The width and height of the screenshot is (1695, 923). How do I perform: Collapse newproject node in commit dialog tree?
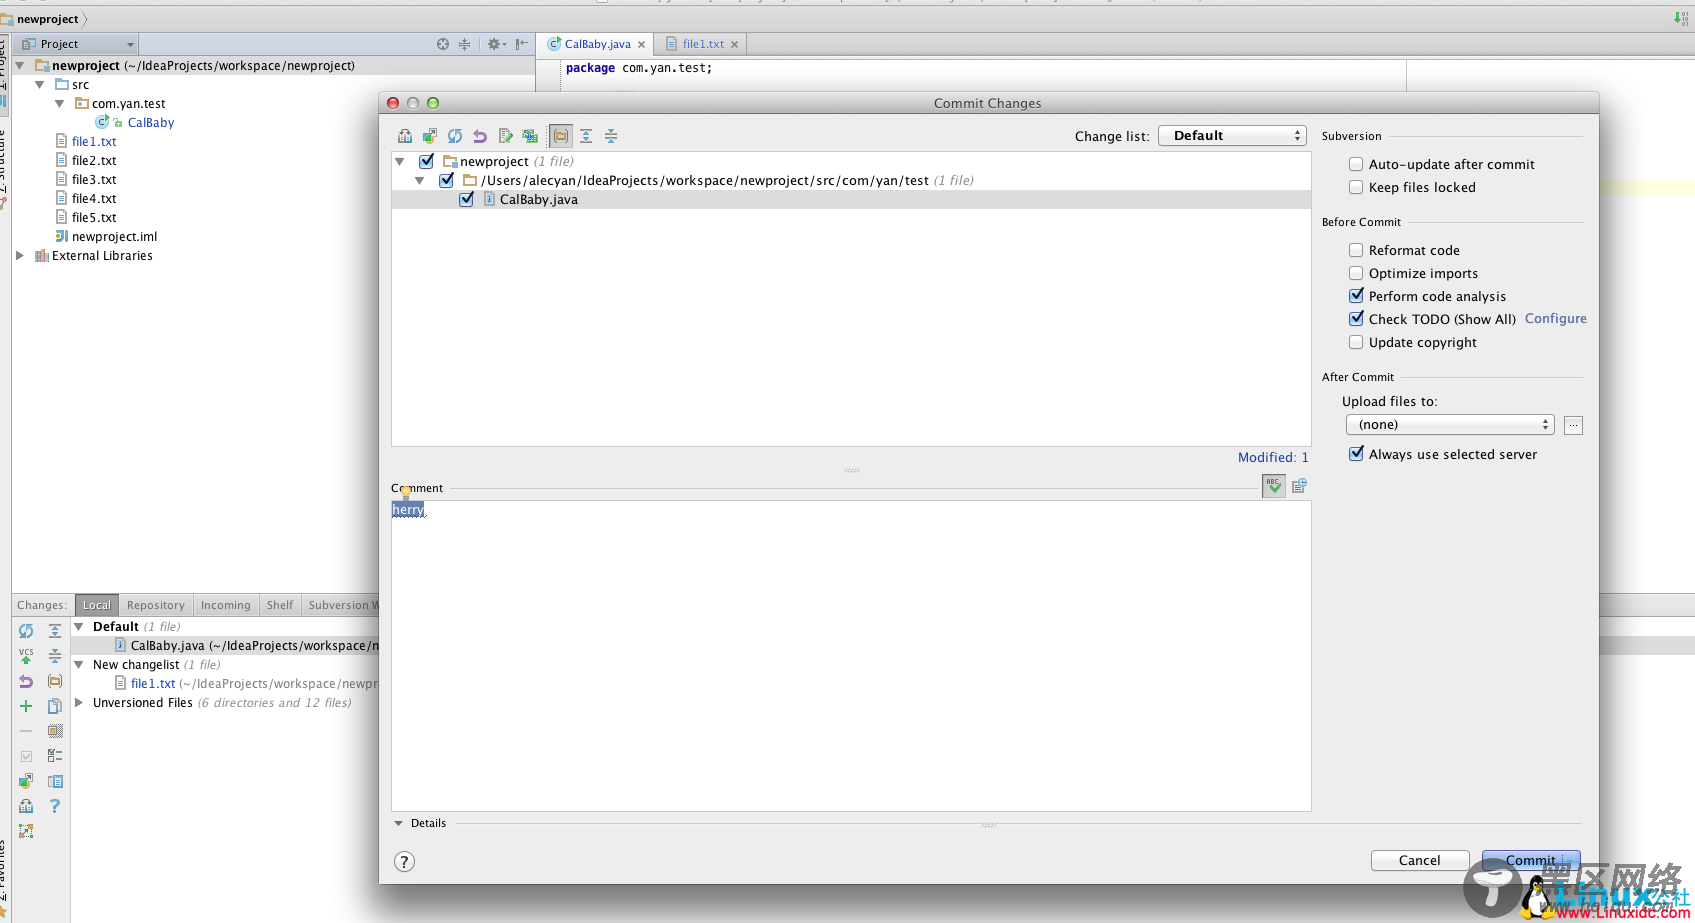click(401, 161)
